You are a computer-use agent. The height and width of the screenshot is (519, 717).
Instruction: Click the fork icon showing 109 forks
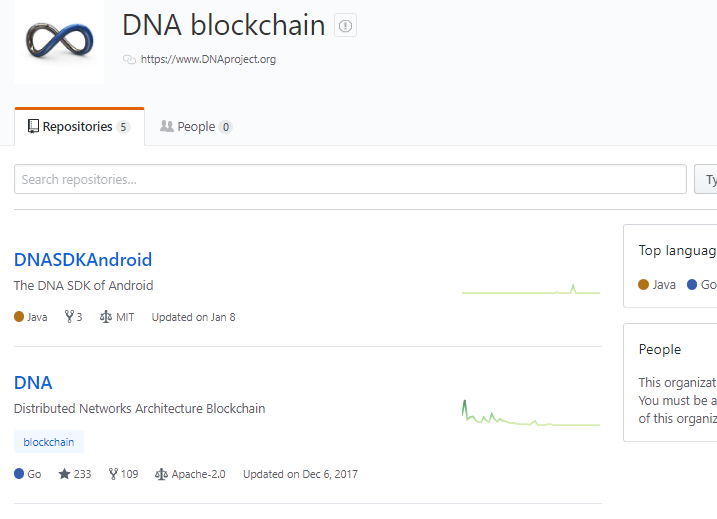point(113,474)
